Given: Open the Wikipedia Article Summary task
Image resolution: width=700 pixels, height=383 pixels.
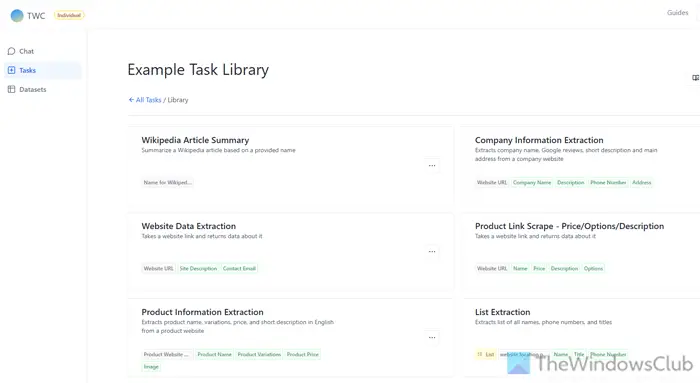Looking at the screenshot, I should tap(195, 140).
